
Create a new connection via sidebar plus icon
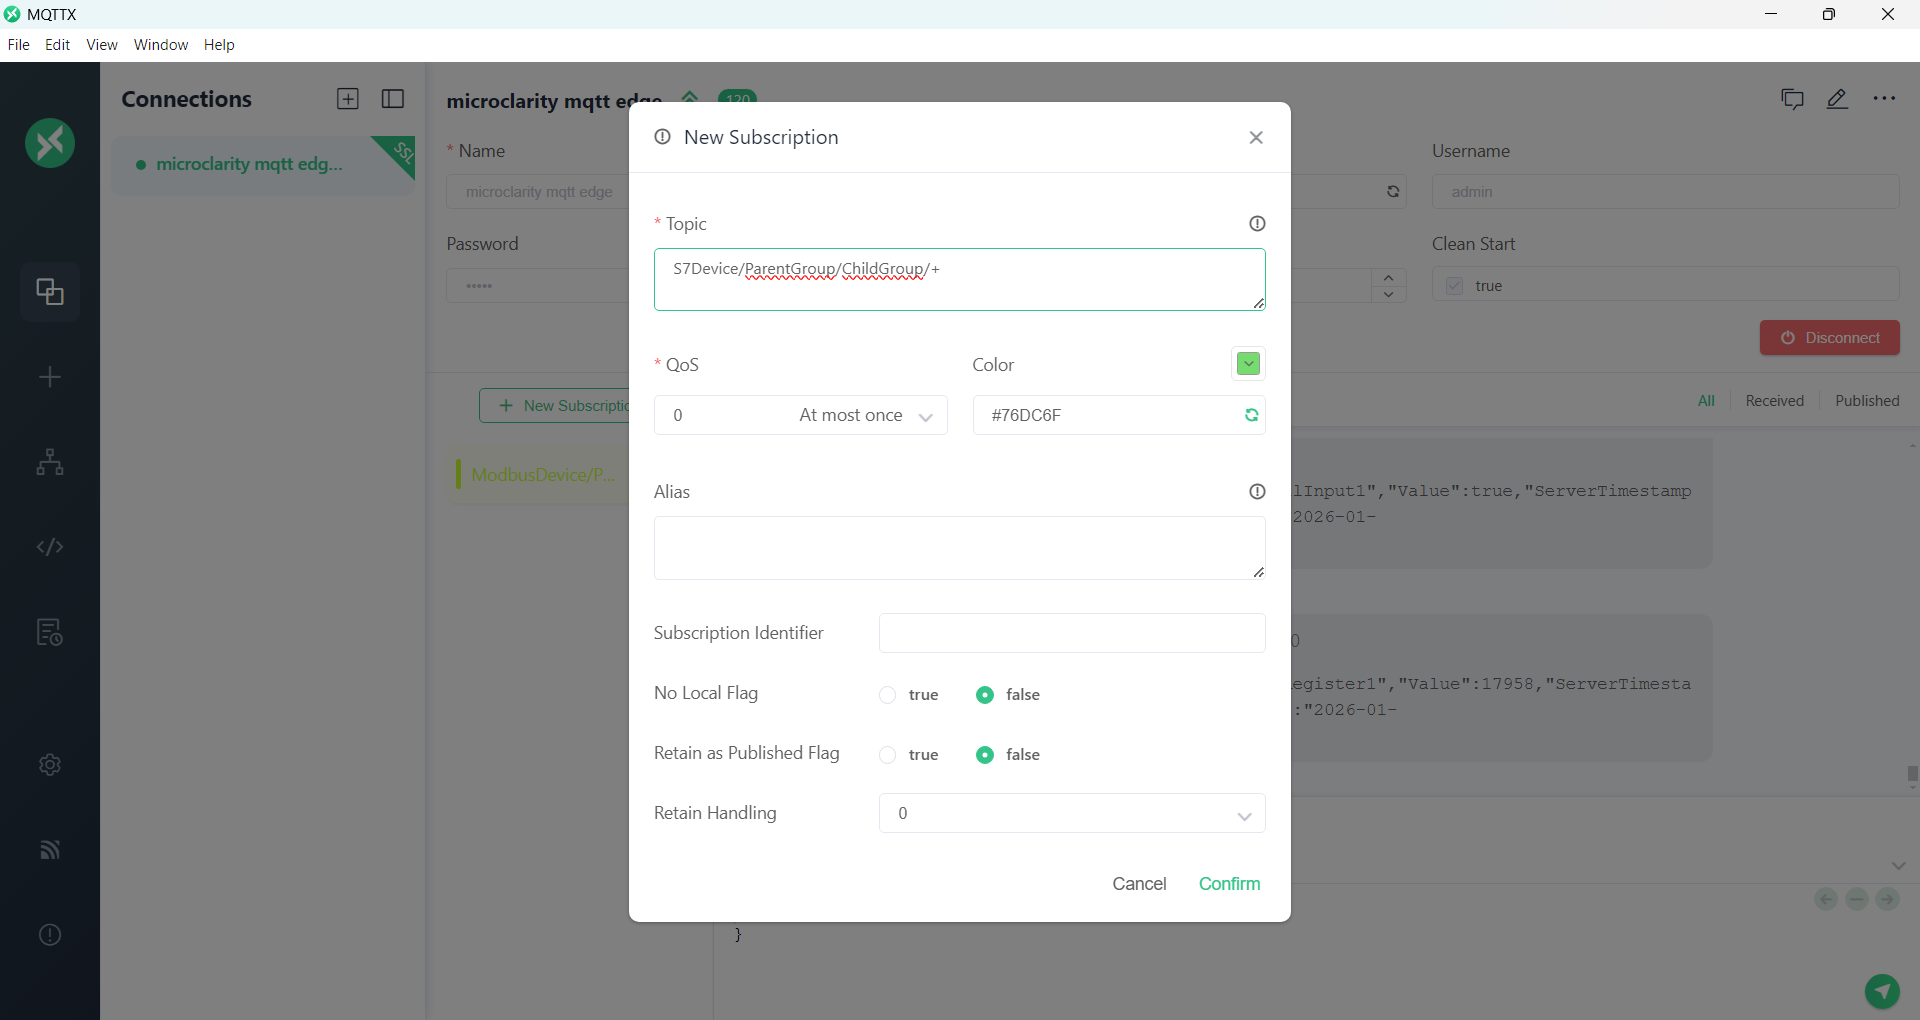tap(50, 377)
